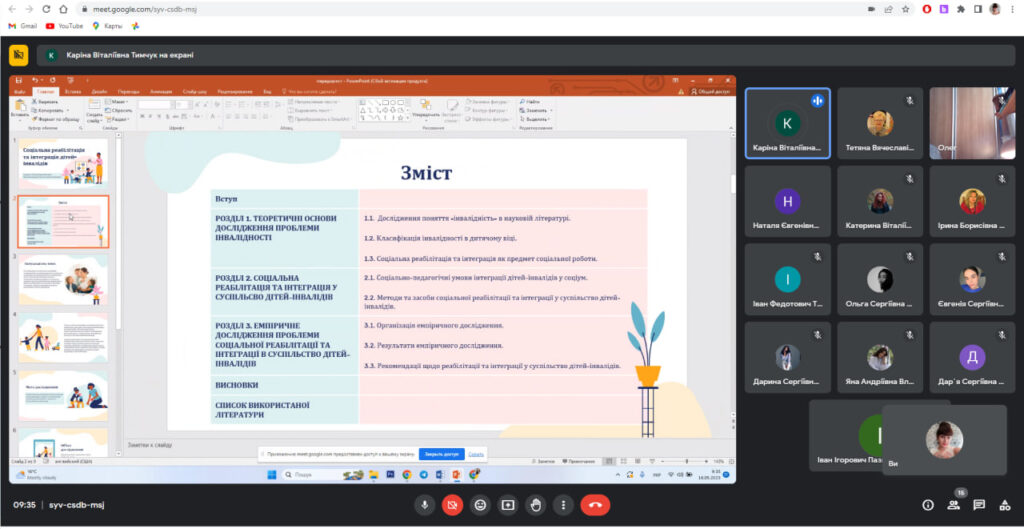Open meeting details info icon
1024x529 pixels.
coord(927,505)
